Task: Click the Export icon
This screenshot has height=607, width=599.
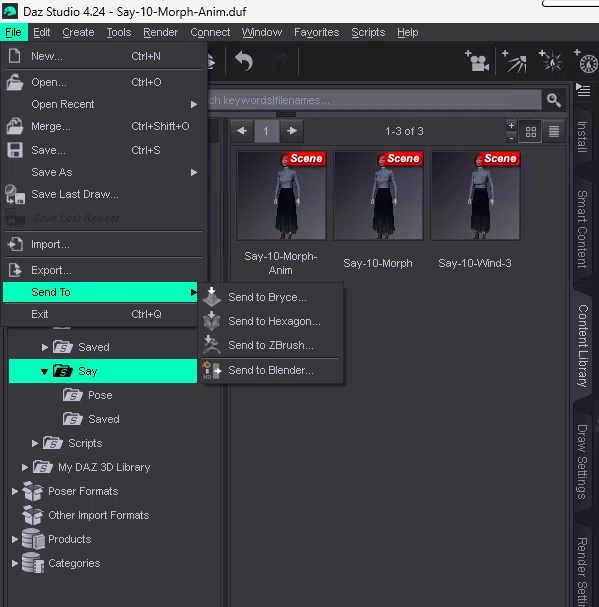Action: (15, 270)
